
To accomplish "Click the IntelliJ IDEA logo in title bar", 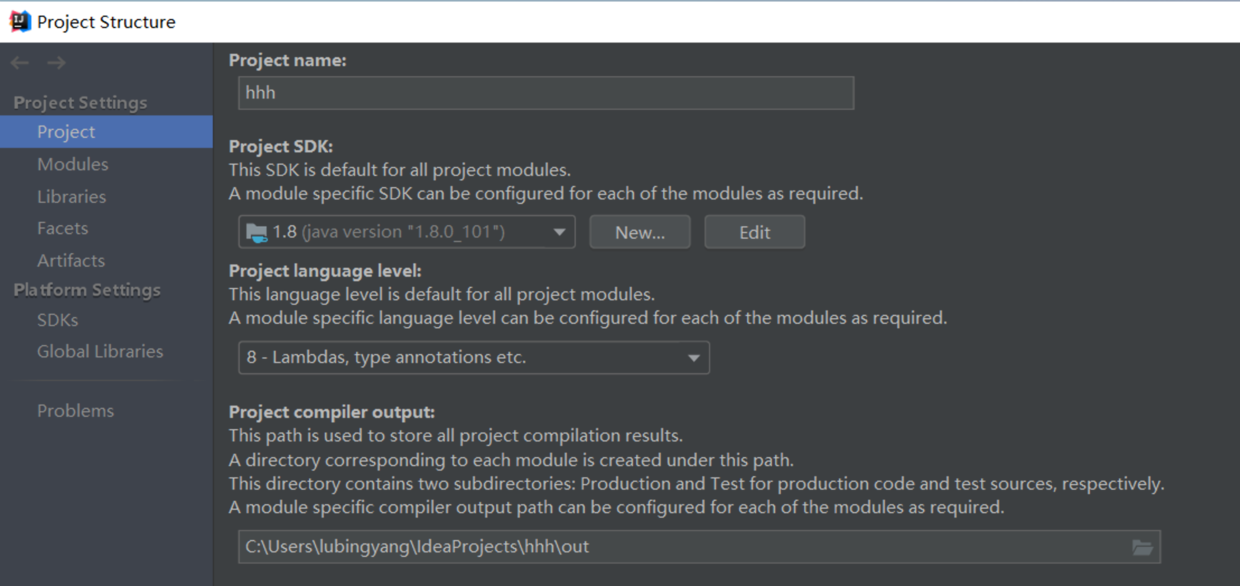I will [x=20, y=21].
